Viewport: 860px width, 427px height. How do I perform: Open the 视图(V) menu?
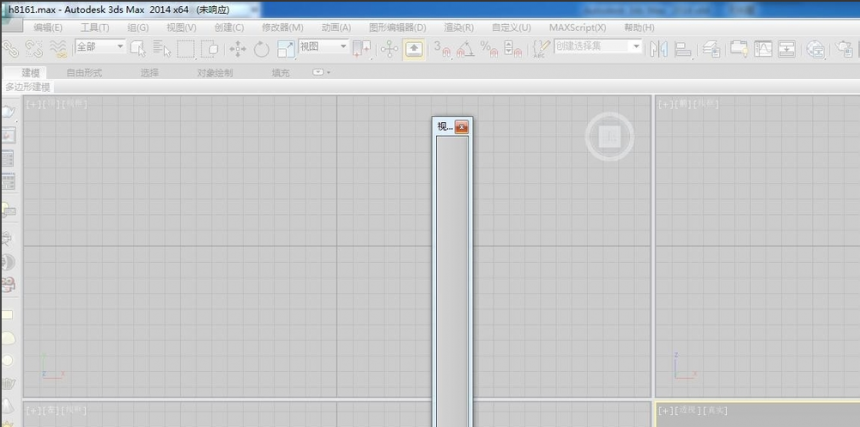pyautogui.click(x=181, y=27)
